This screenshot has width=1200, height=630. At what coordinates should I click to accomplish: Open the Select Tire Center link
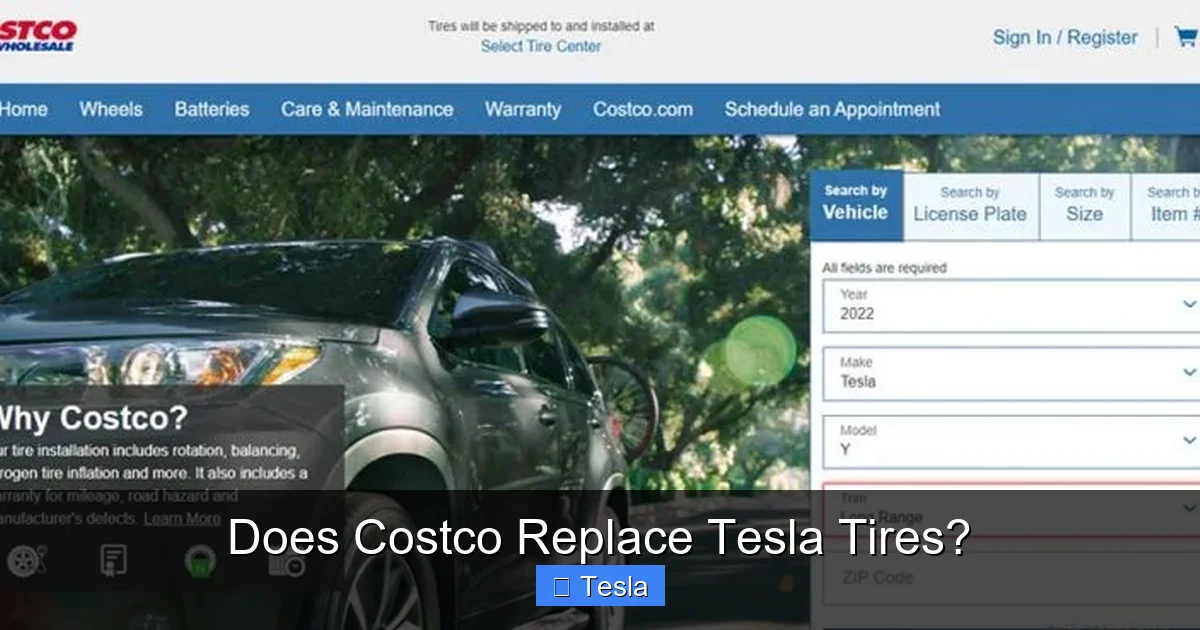(541, 46)
